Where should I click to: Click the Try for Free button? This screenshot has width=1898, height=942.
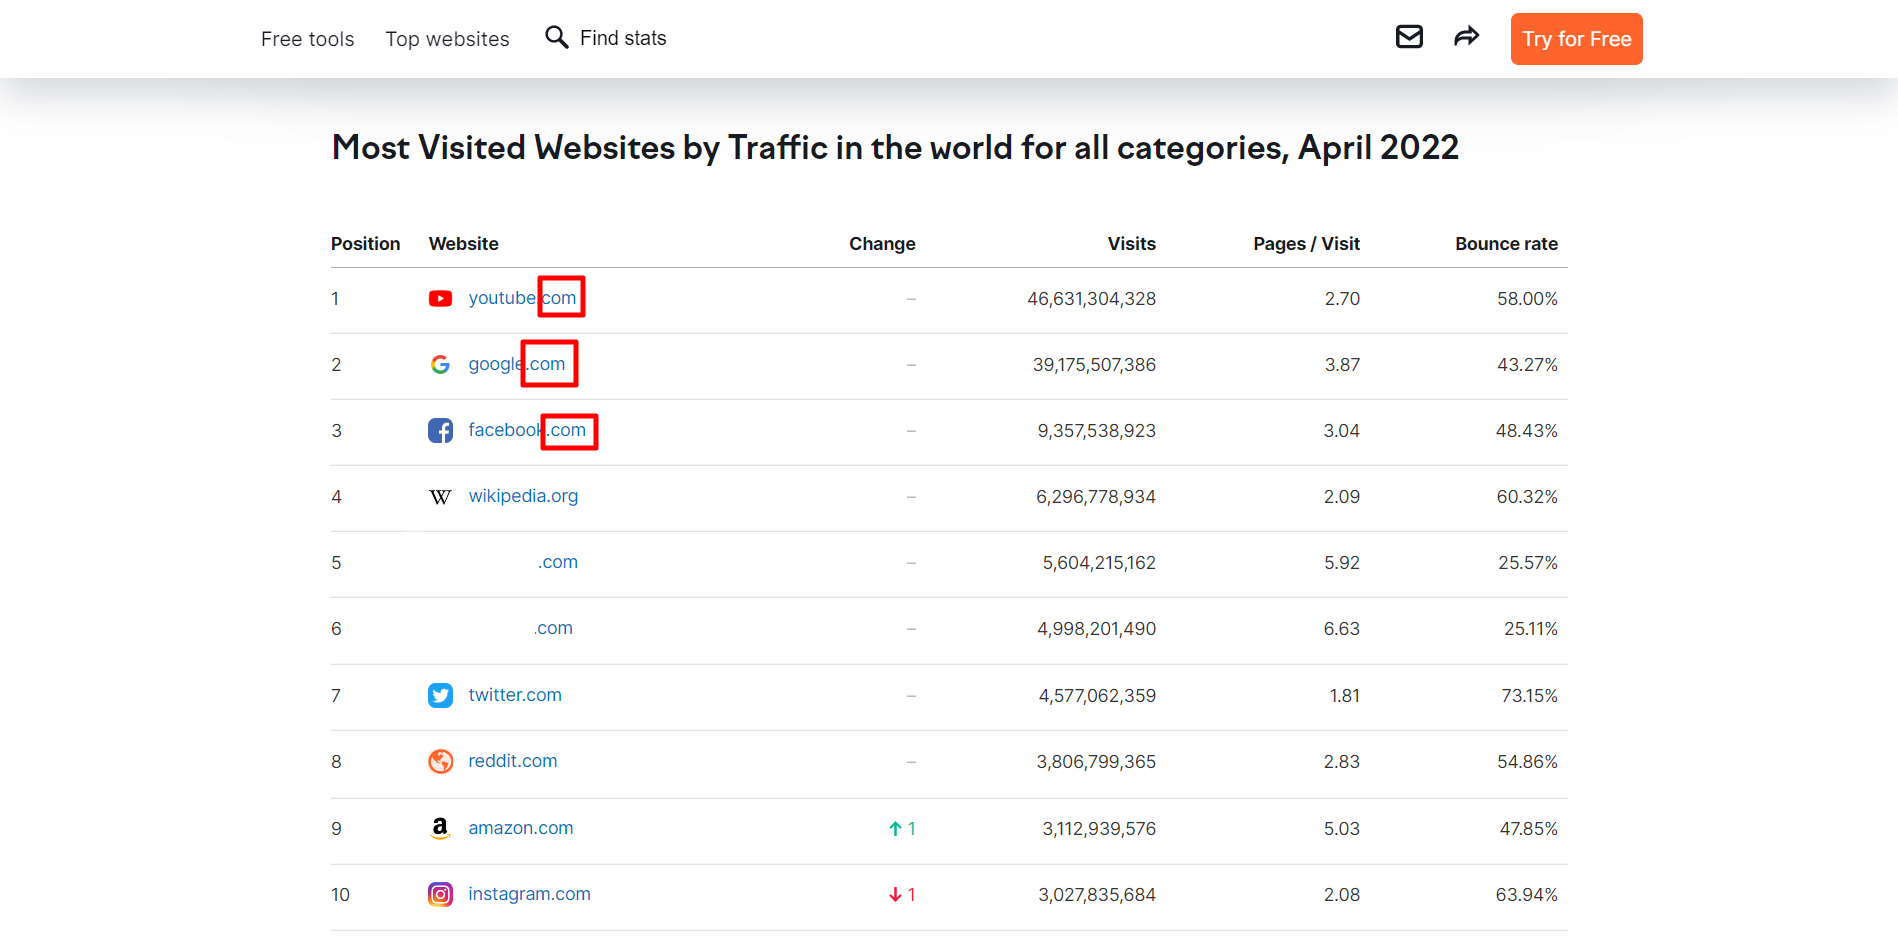click(1576, 39)
